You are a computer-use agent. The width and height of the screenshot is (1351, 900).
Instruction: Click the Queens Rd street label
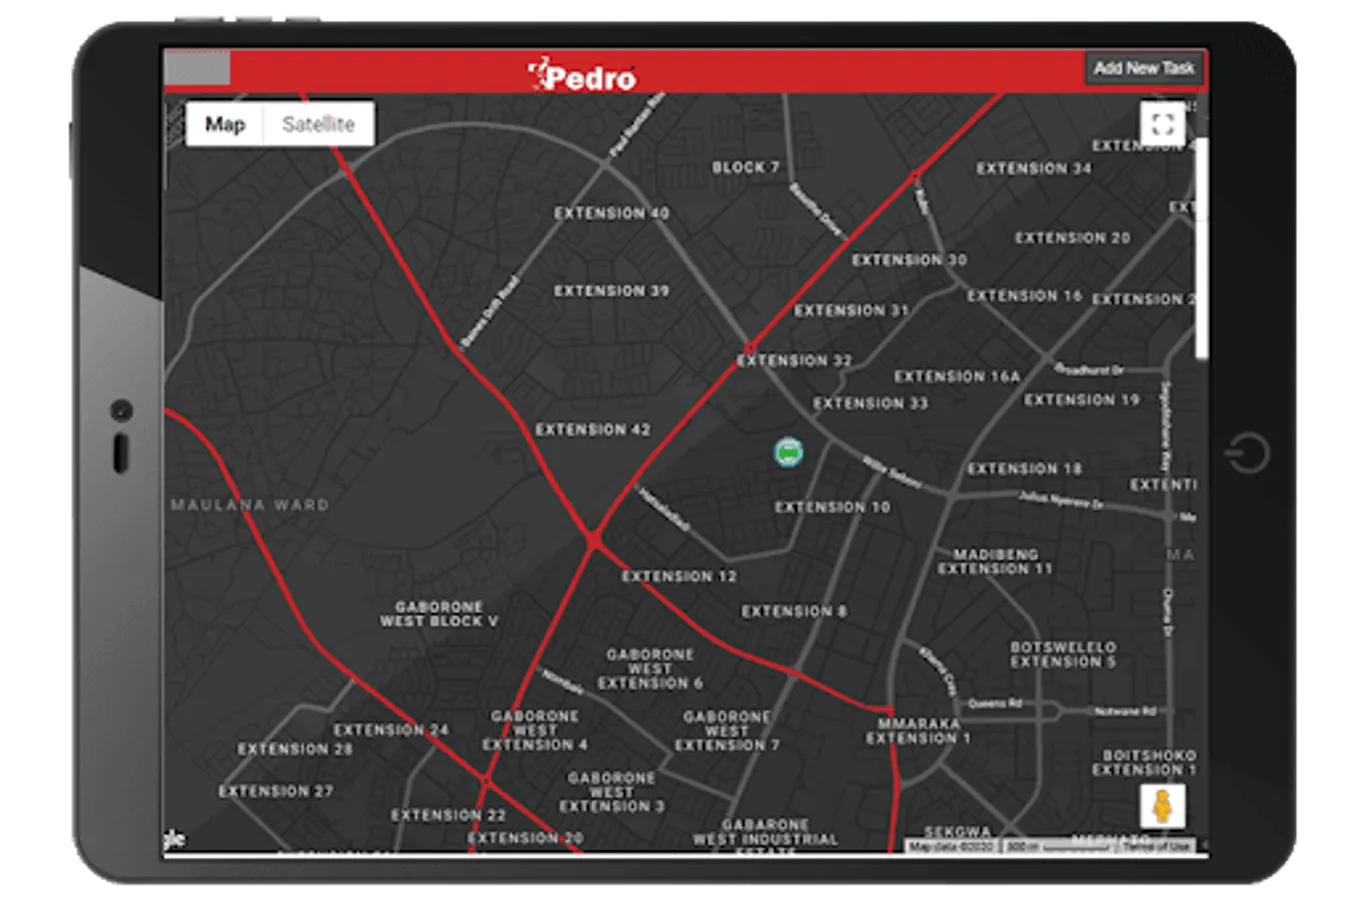point(994,704)
